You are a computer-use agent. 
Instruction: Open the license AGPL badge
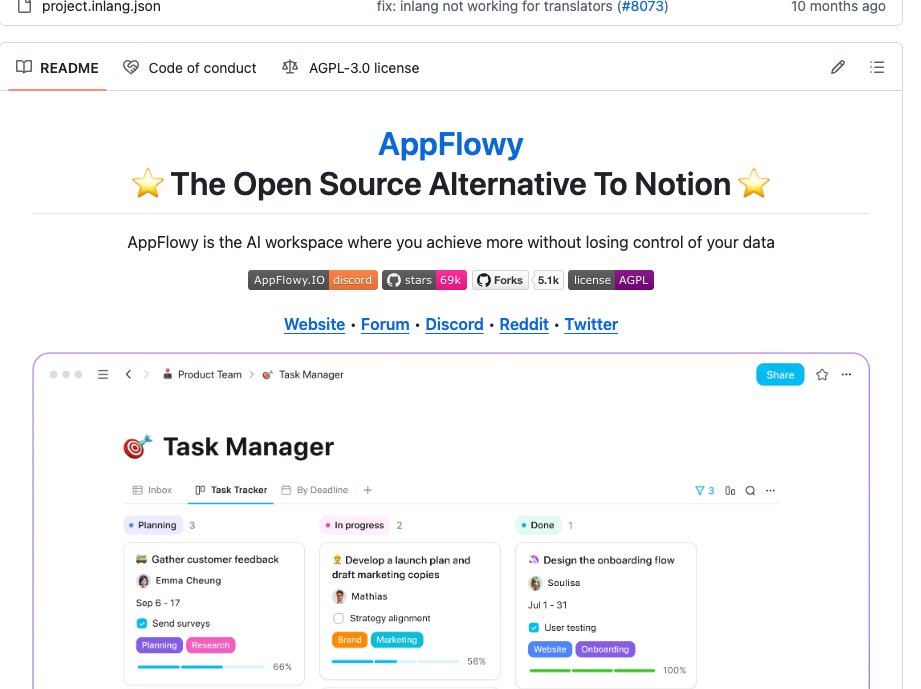(x=611, y=280)
